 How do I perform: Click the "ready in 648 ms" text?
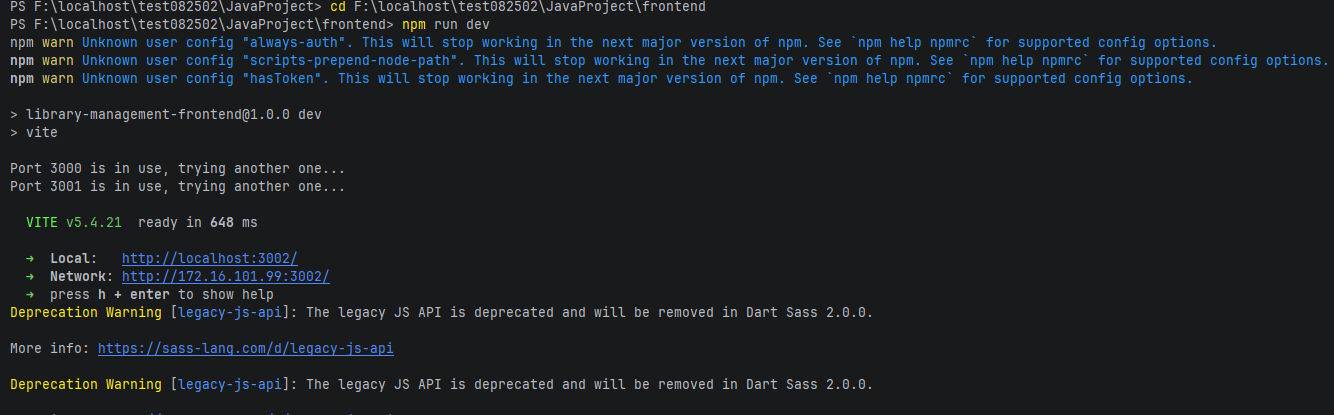[x=198, y=222]
